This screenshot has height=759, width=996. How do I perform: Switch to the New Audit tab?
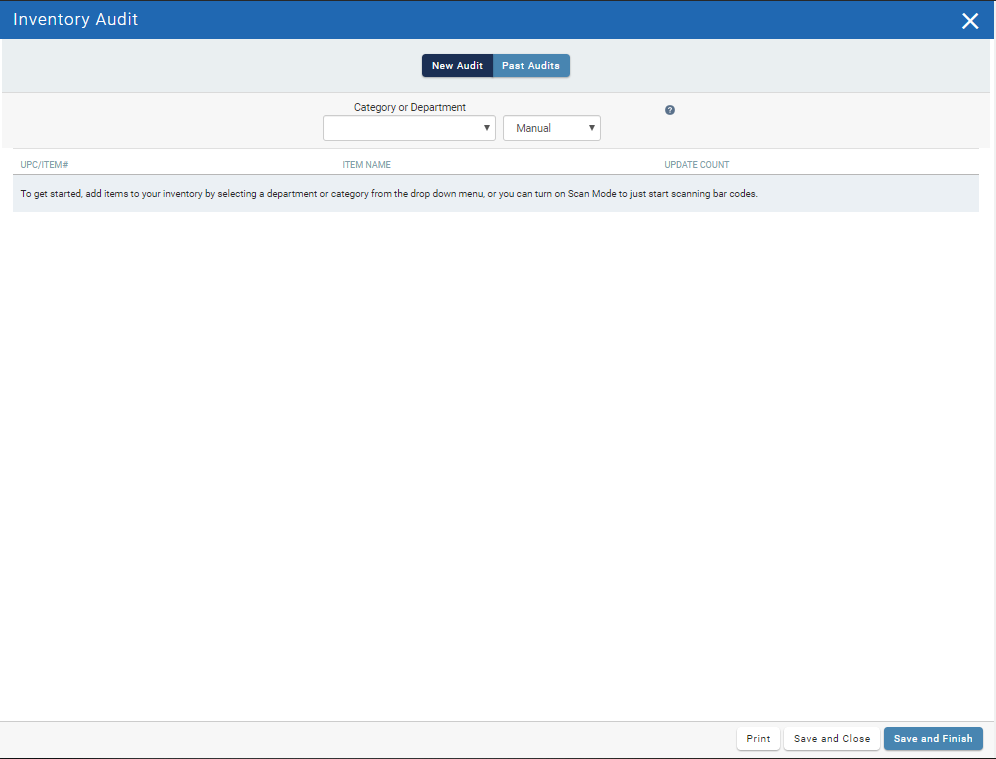point(457,66)
